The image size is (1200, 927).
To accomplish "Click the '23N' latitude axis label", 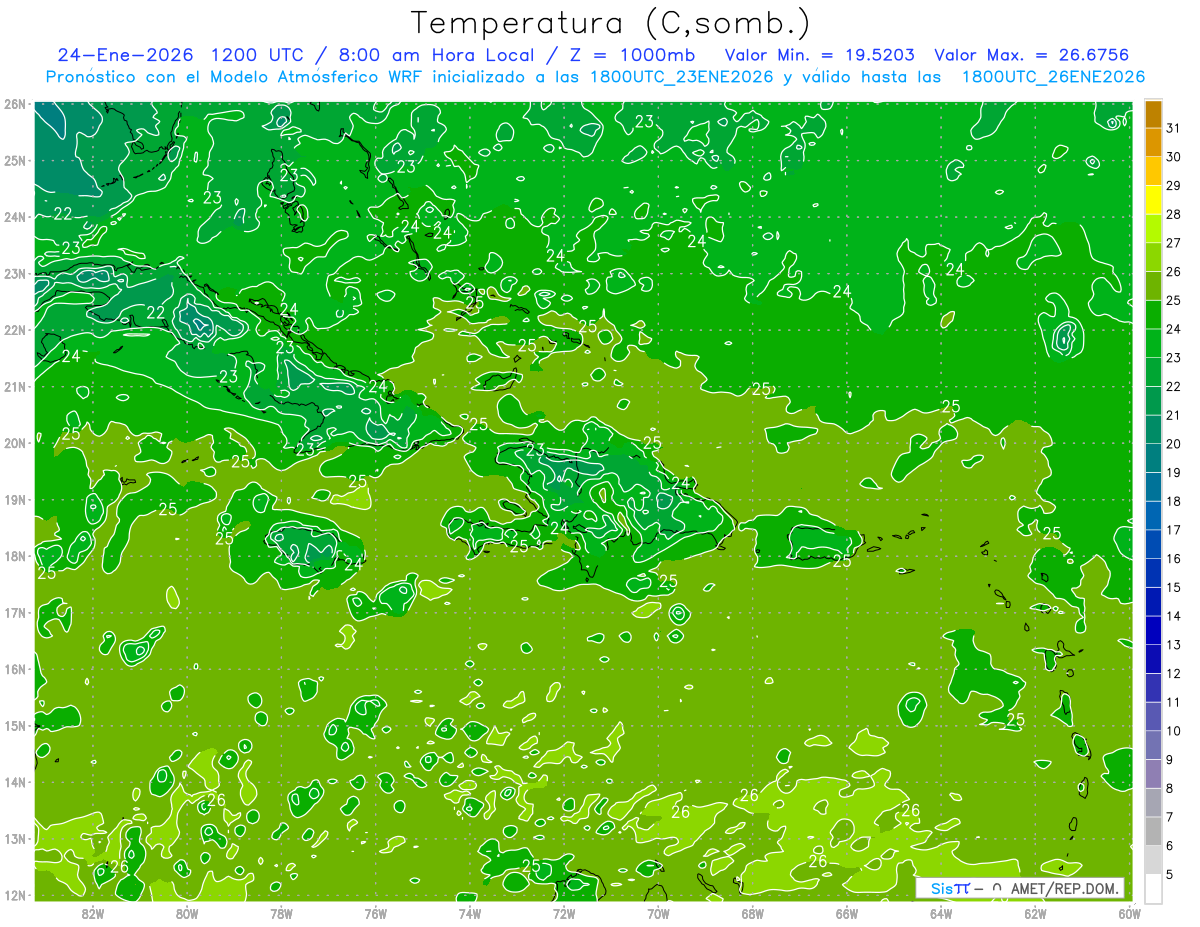I will [x=15, y=274].
